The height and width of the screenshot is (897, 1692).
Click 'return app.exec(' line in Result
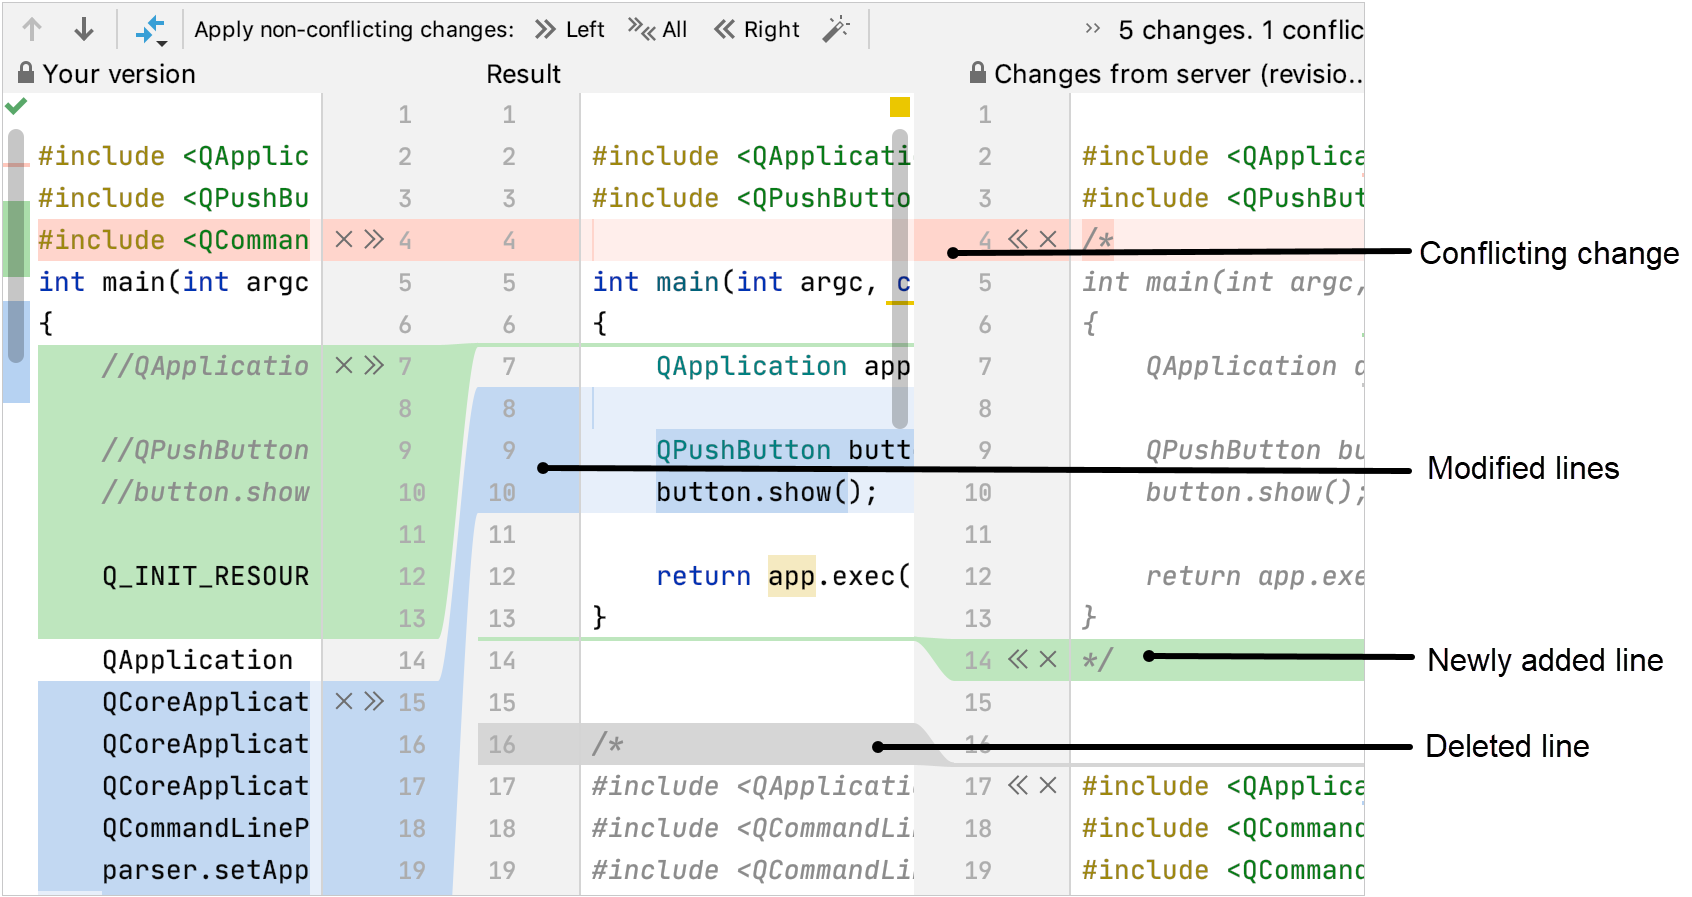(783, 576)
